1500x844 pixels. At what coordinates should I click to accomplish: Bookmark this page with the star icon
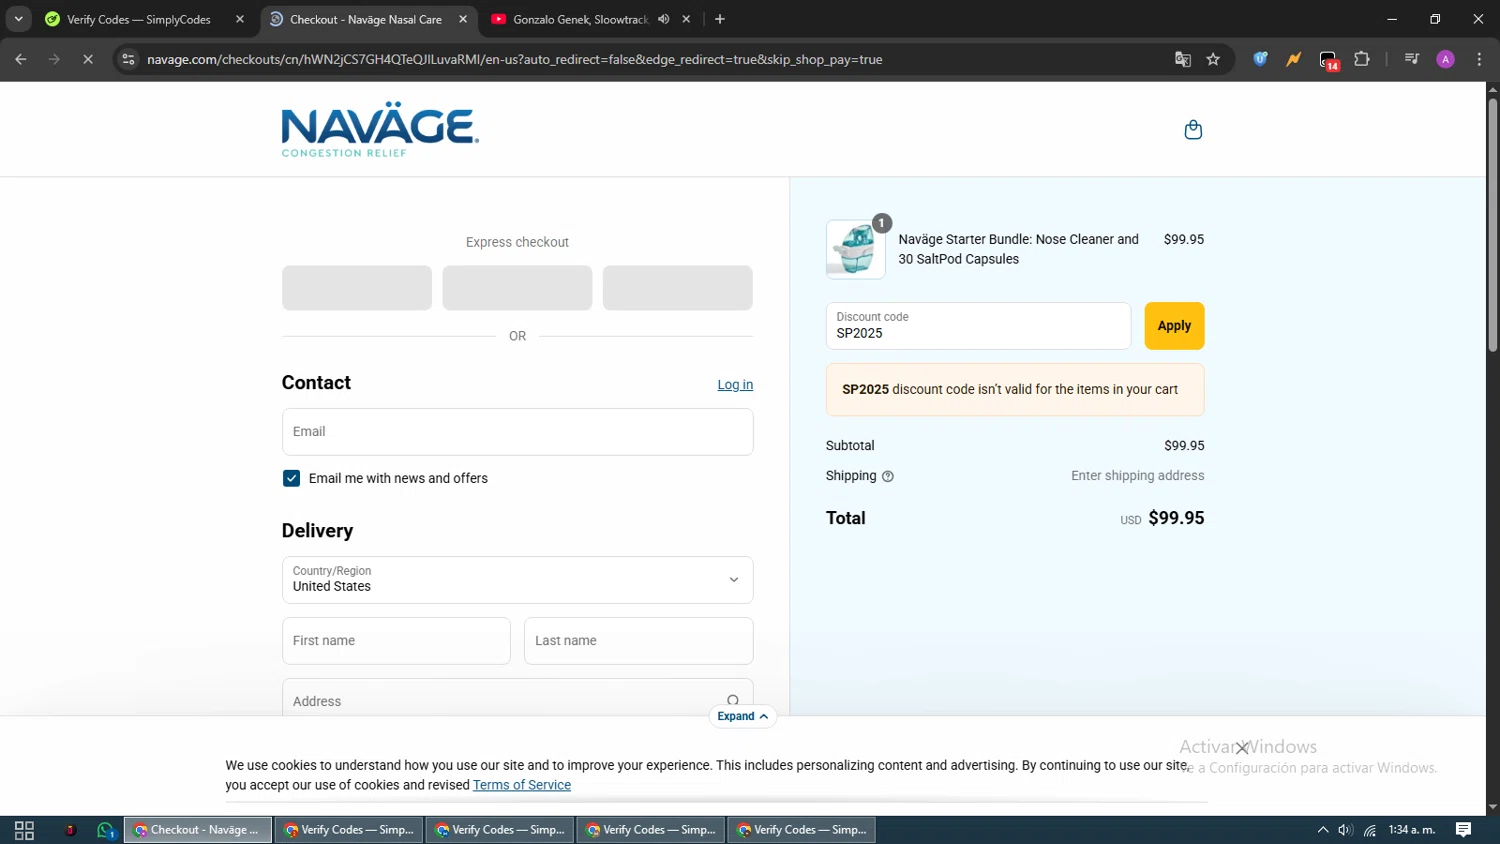tap(1213, 60)
